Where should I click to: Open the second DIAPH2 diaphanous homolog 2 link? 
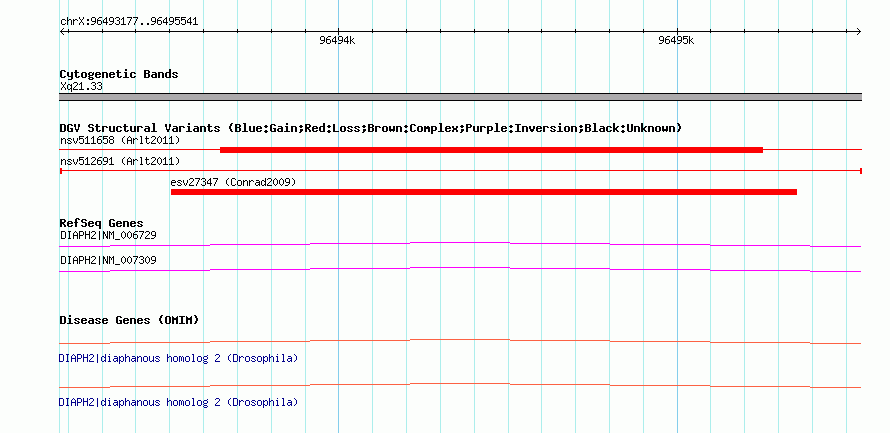(178, 402)
